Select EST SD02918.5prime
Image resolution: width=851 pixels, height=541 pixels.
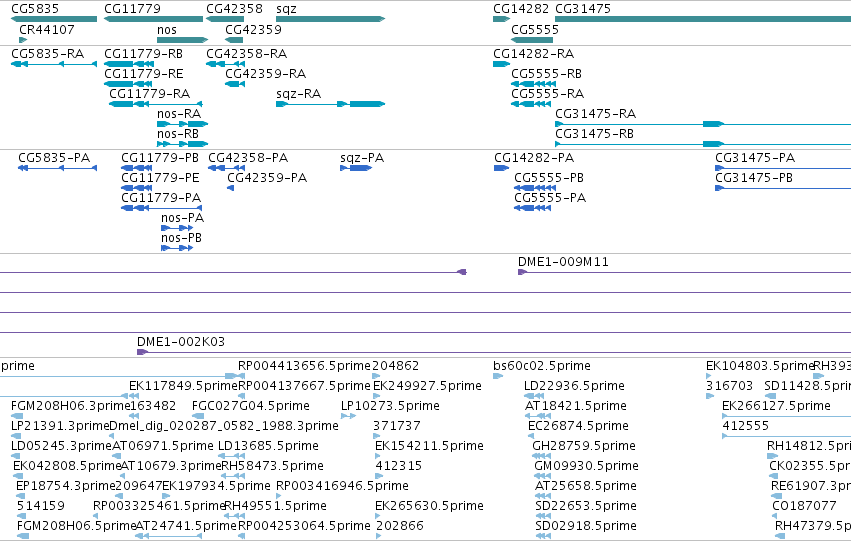pyautogui.click(x=586, y=526)
